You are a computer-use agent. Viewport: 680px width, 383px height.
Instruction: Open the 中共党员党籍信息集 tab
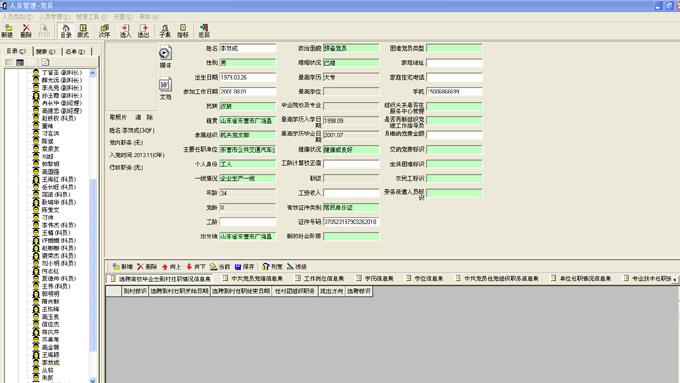[x=253, y=278]
